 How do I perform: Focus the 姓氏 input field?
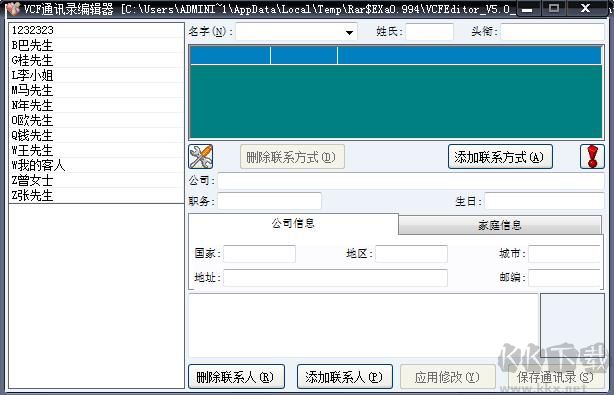click(x=430, y=32)
